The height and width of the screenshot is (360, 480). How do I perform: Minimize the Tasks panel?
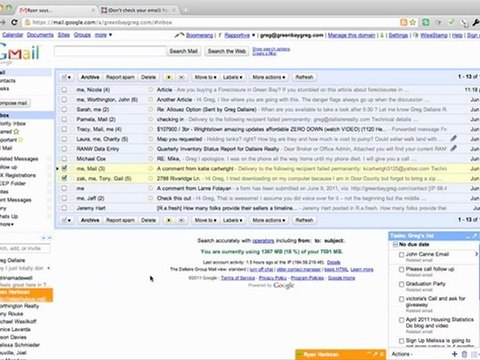(x=467, y=236)
